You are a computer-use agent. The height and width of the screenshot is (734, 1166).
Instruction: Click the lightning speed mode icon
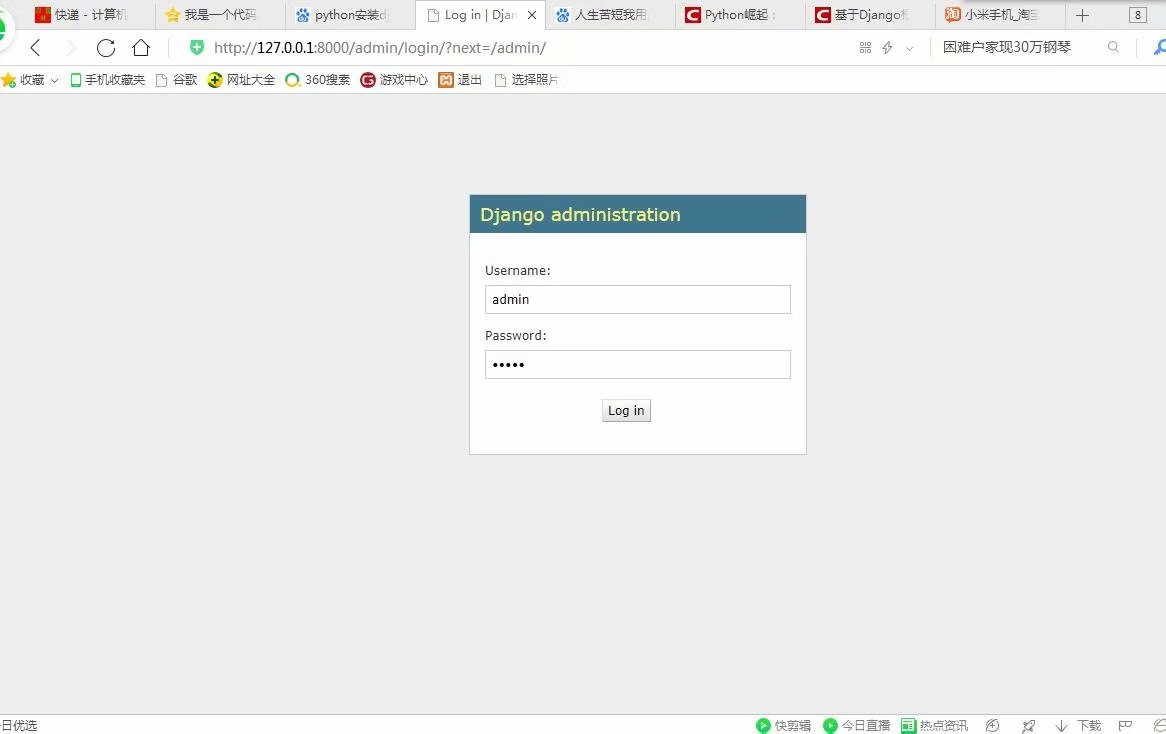(886, 47)
